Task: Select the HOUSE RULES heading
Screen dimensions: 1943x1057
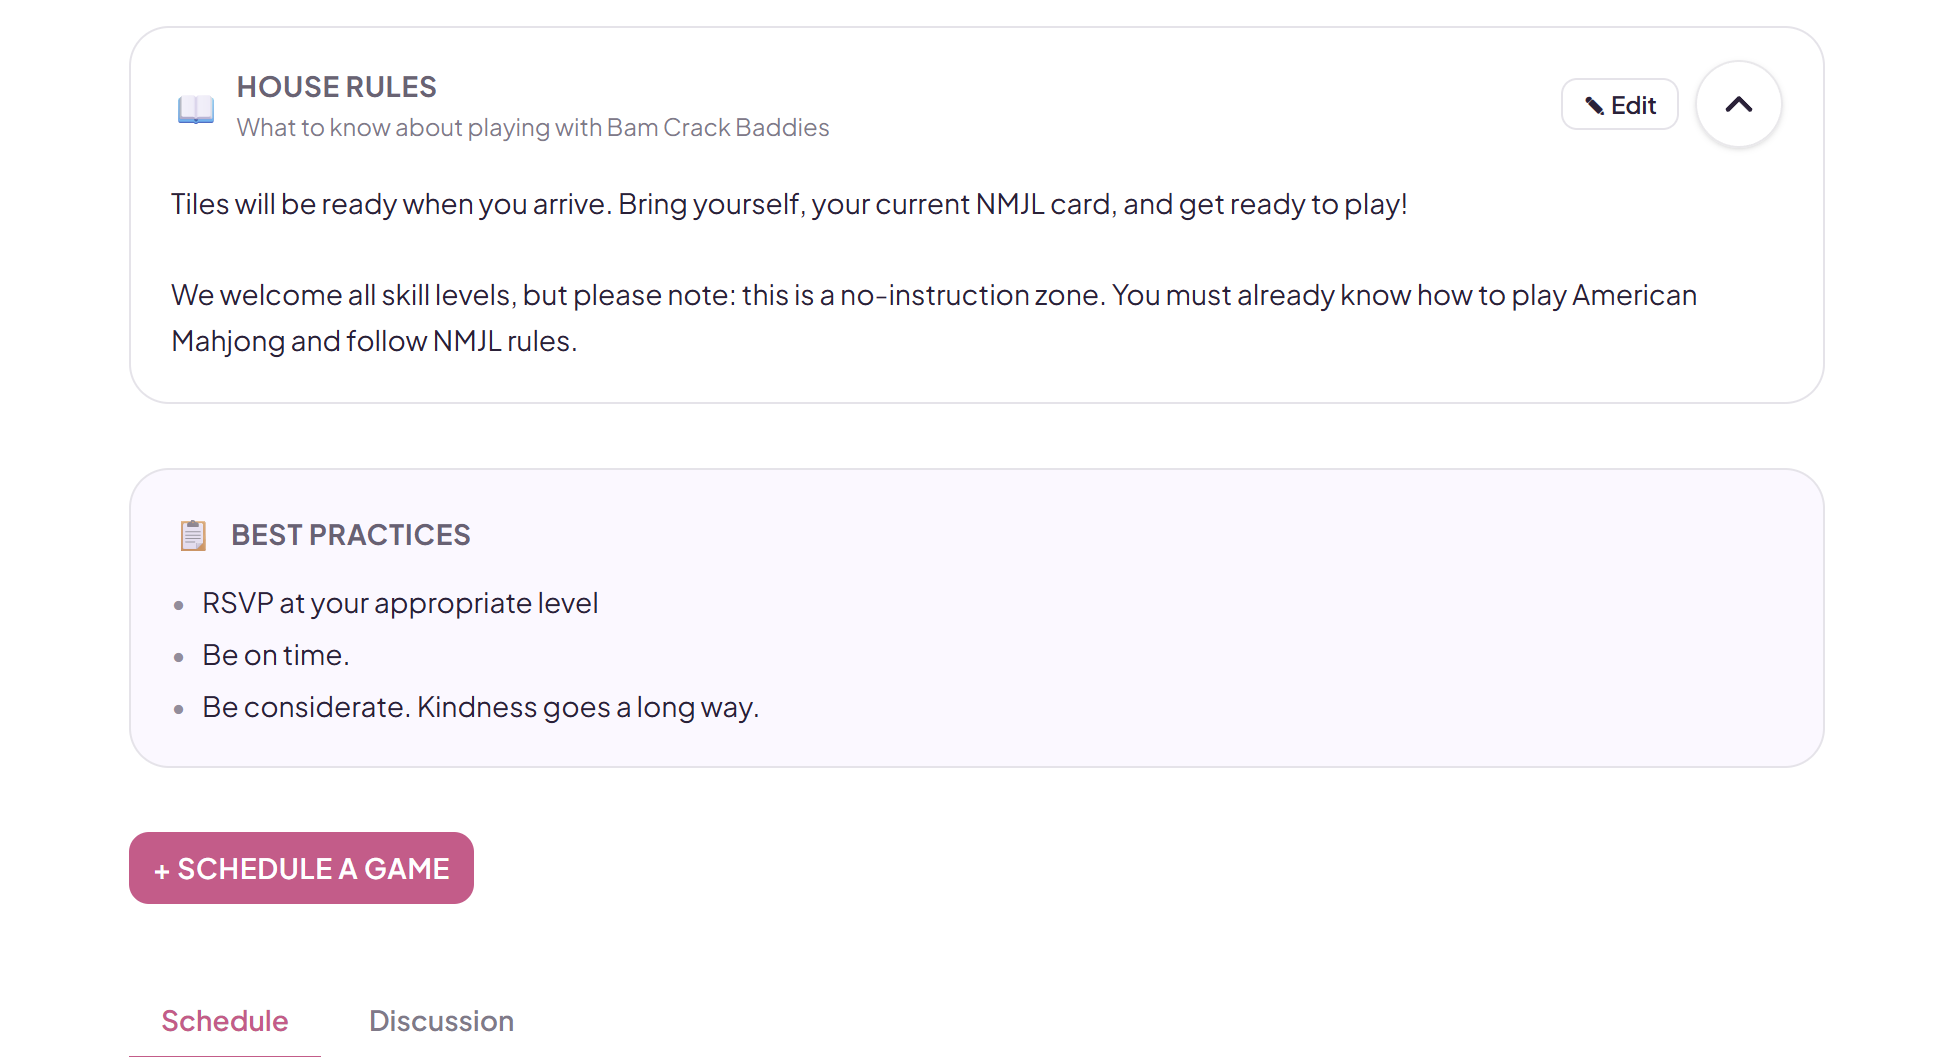Action: 336,87
